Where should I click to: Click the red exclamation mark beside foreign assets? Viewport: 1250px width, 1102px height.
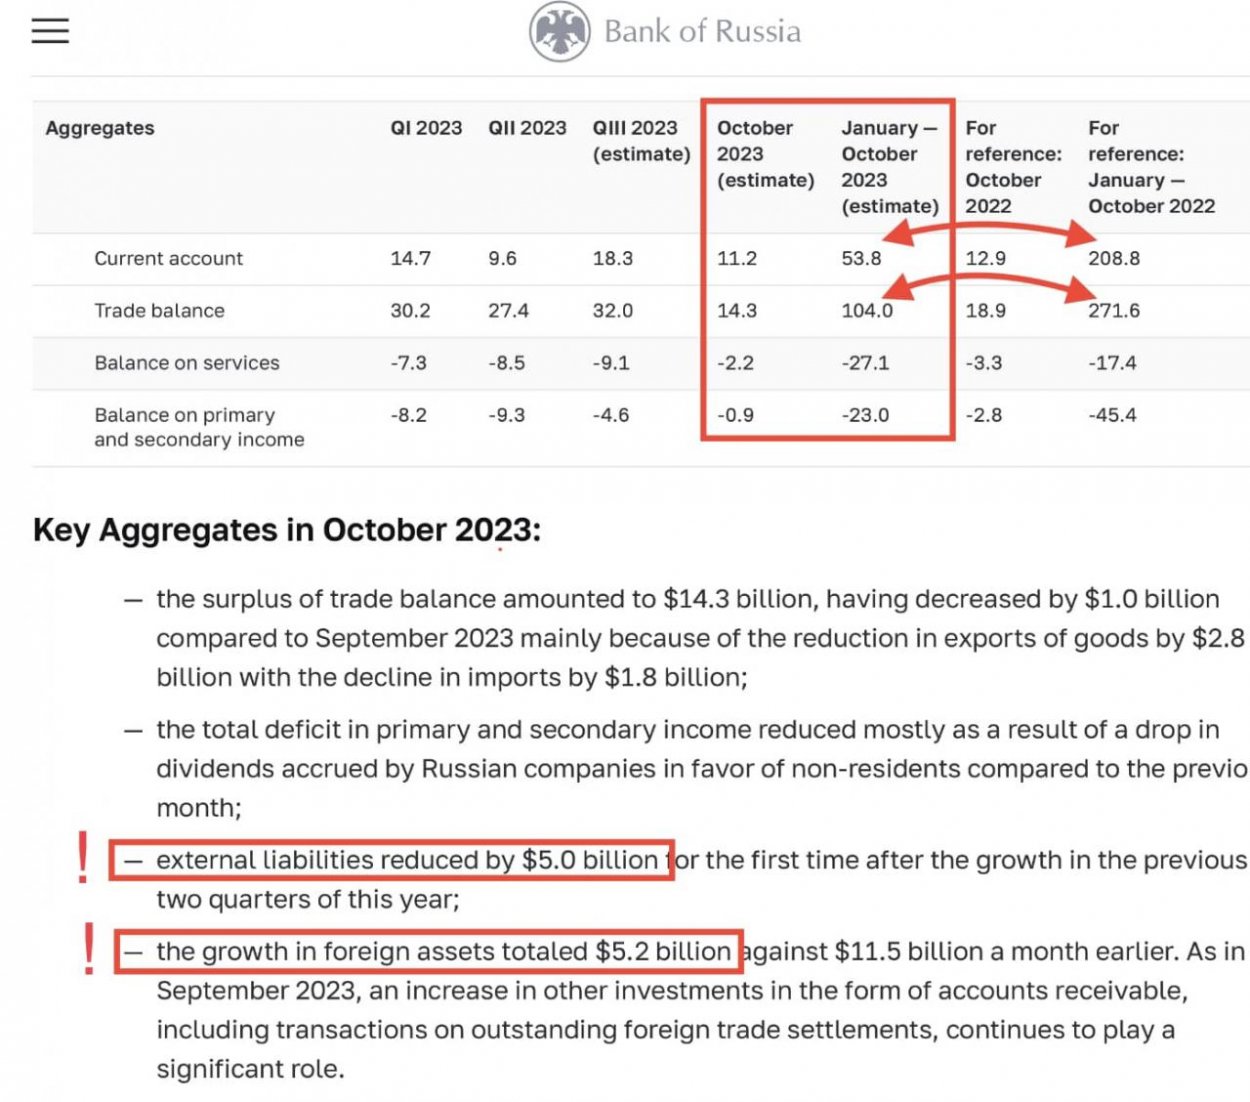[89, 948]
